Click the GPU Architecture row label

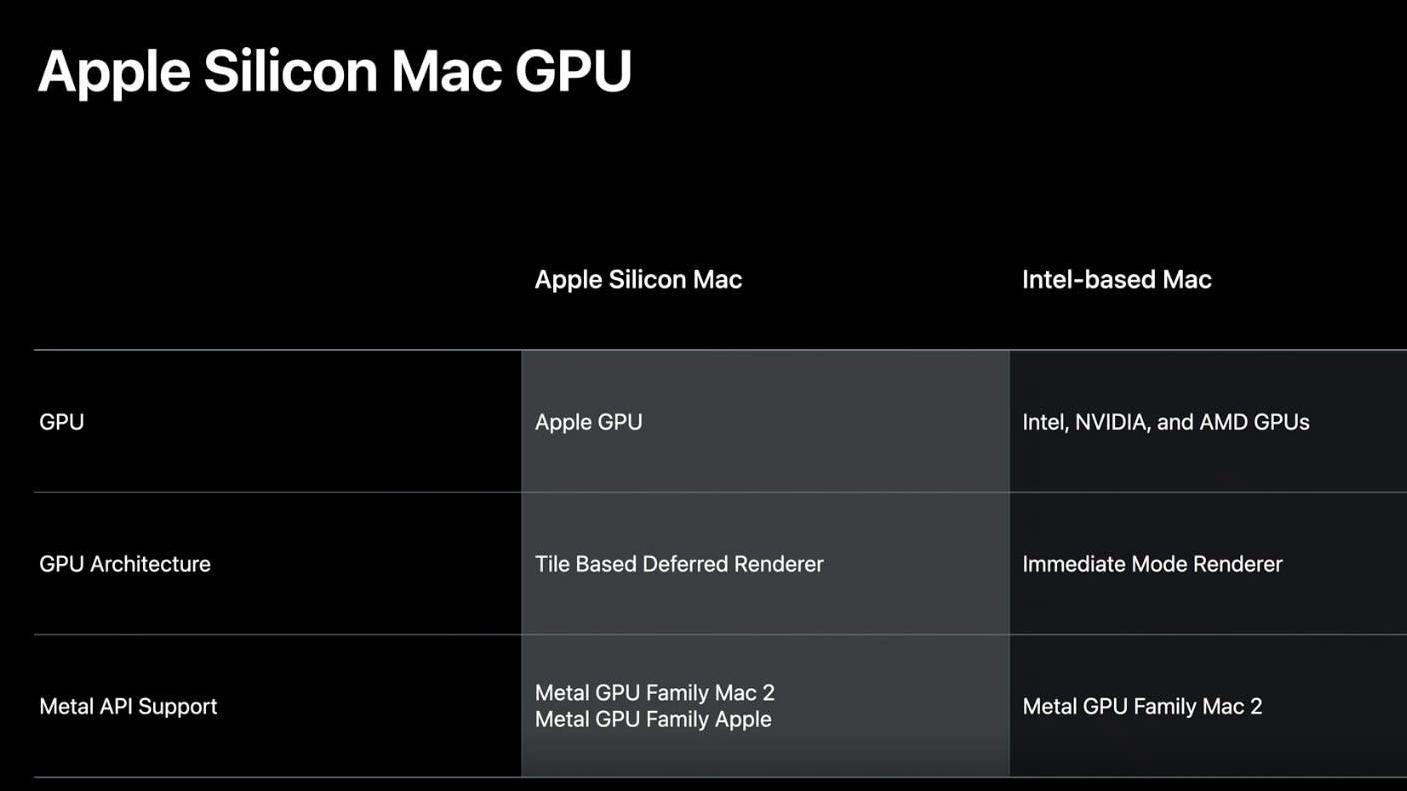(x=125, y=564)
